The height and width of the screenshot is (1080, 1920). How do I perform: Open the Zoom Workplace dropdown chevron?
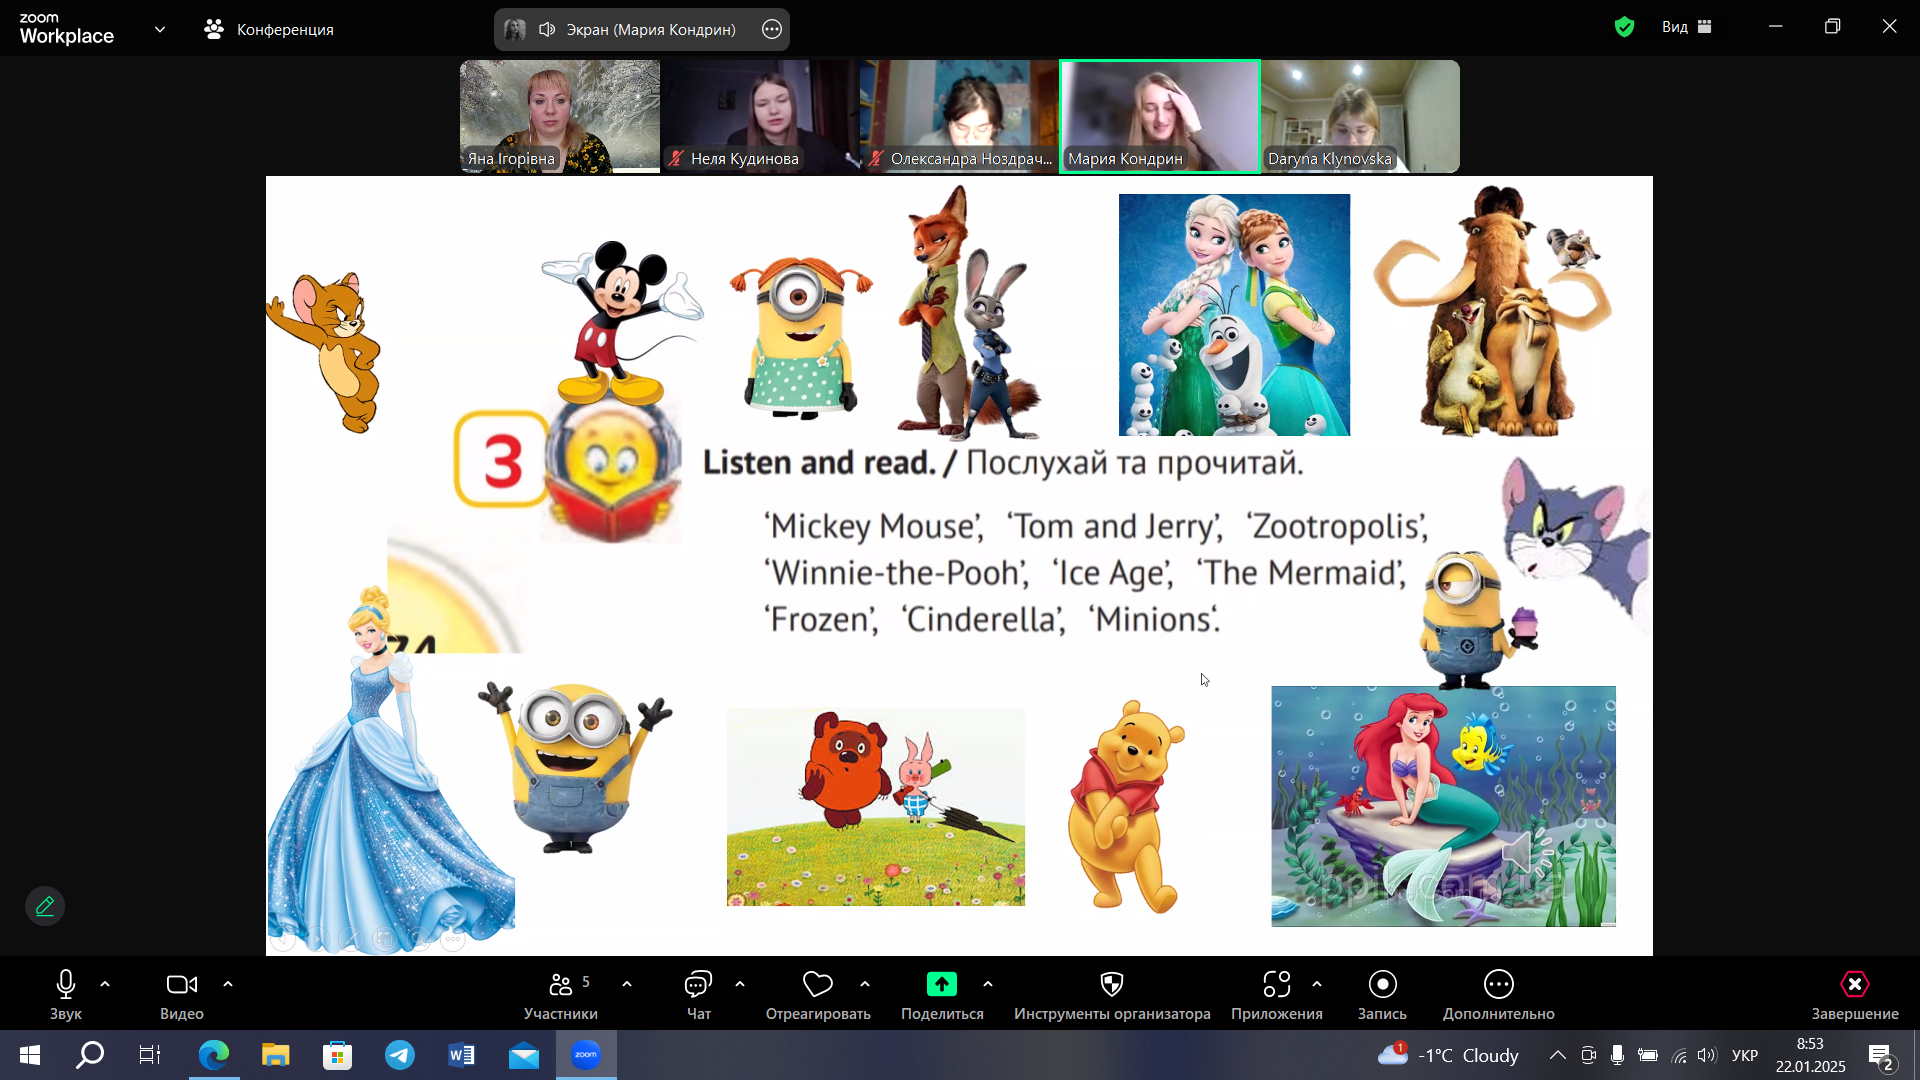coord(160,29)
